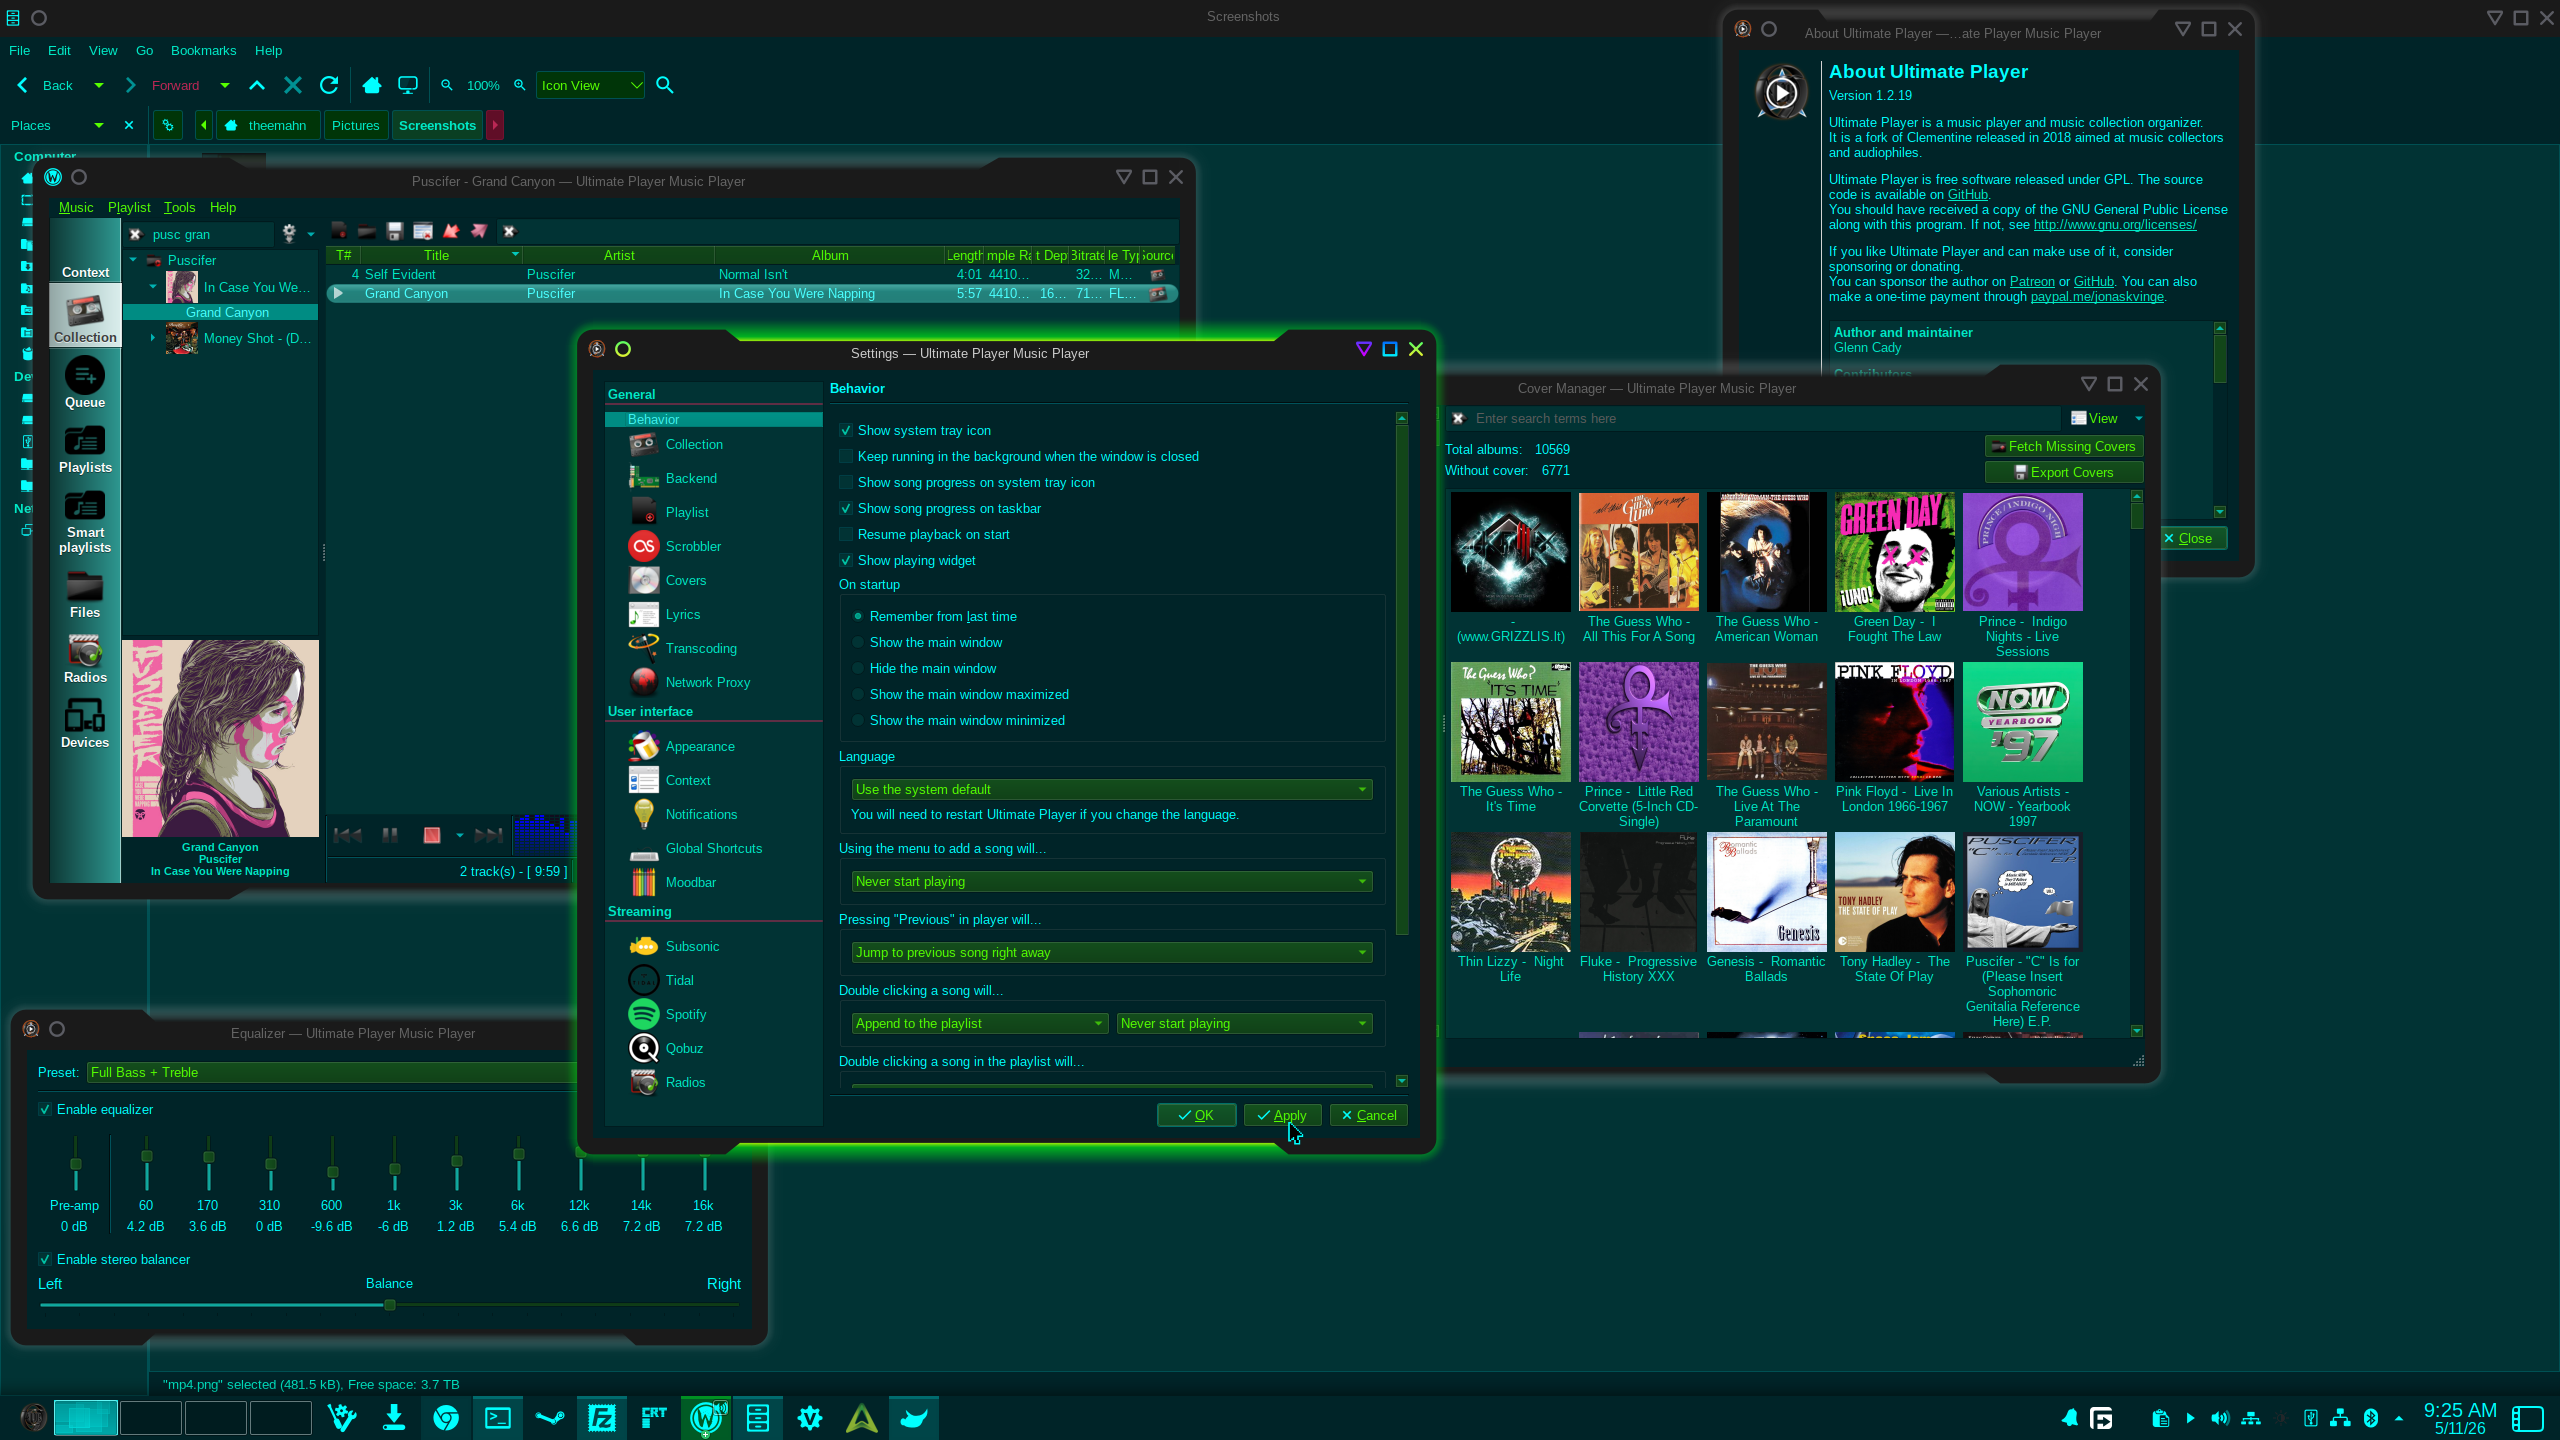Screen dimensions: 2560x1440
Task: Select Notifications settings icon
Action: (x=643, y=814)
